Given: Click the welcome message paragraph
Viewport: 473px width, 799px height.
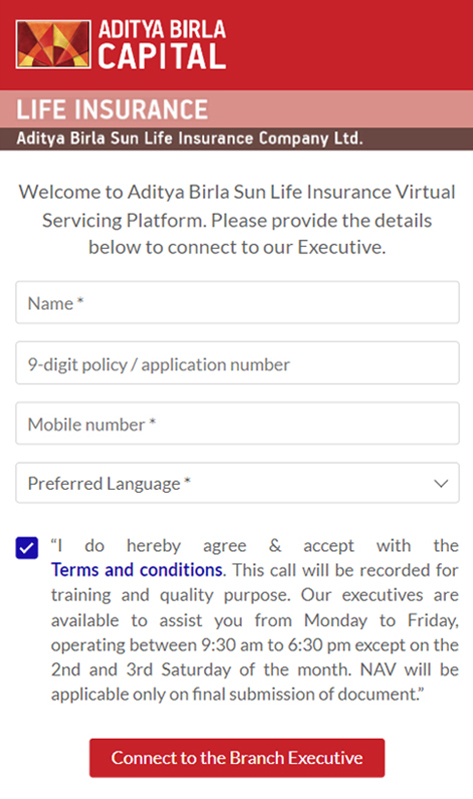Looking at the screenshot, I should (x=237, y=220).
